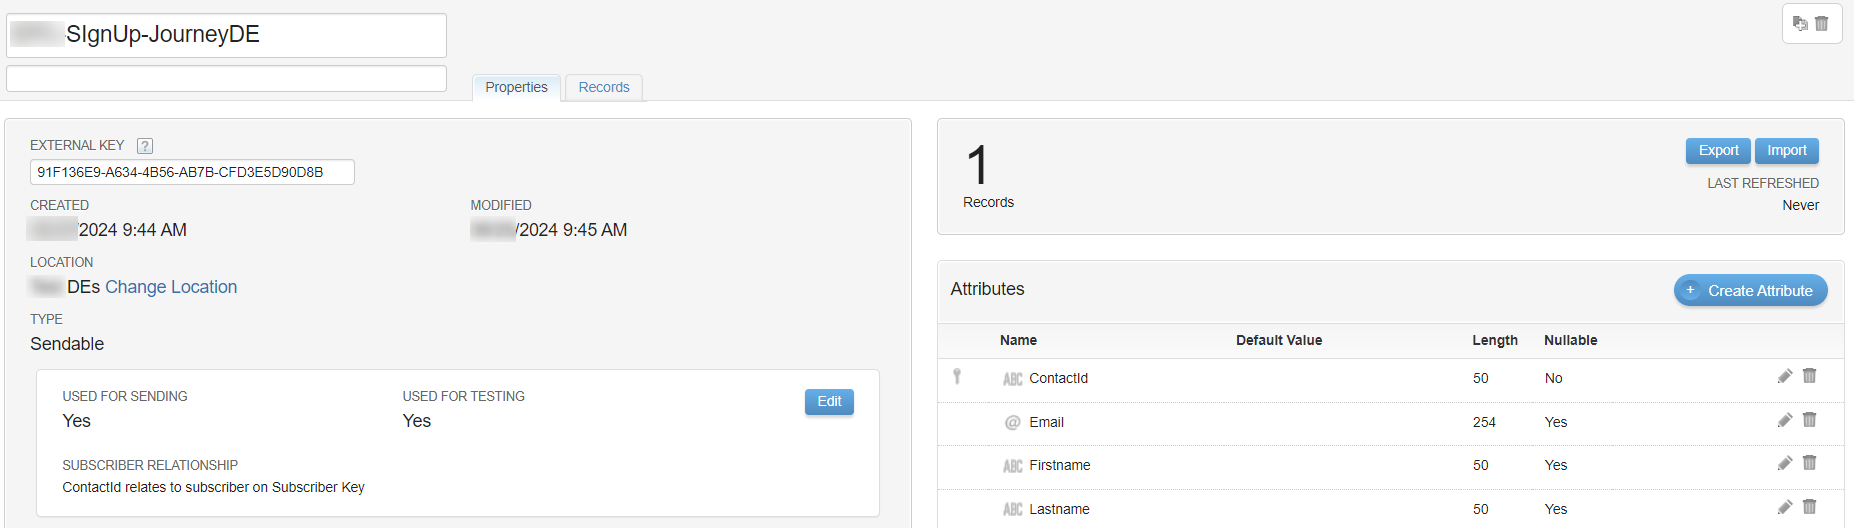This screenshot has height=528, width=1854.
Task: Open the Records tab
Action: point(604,87)
